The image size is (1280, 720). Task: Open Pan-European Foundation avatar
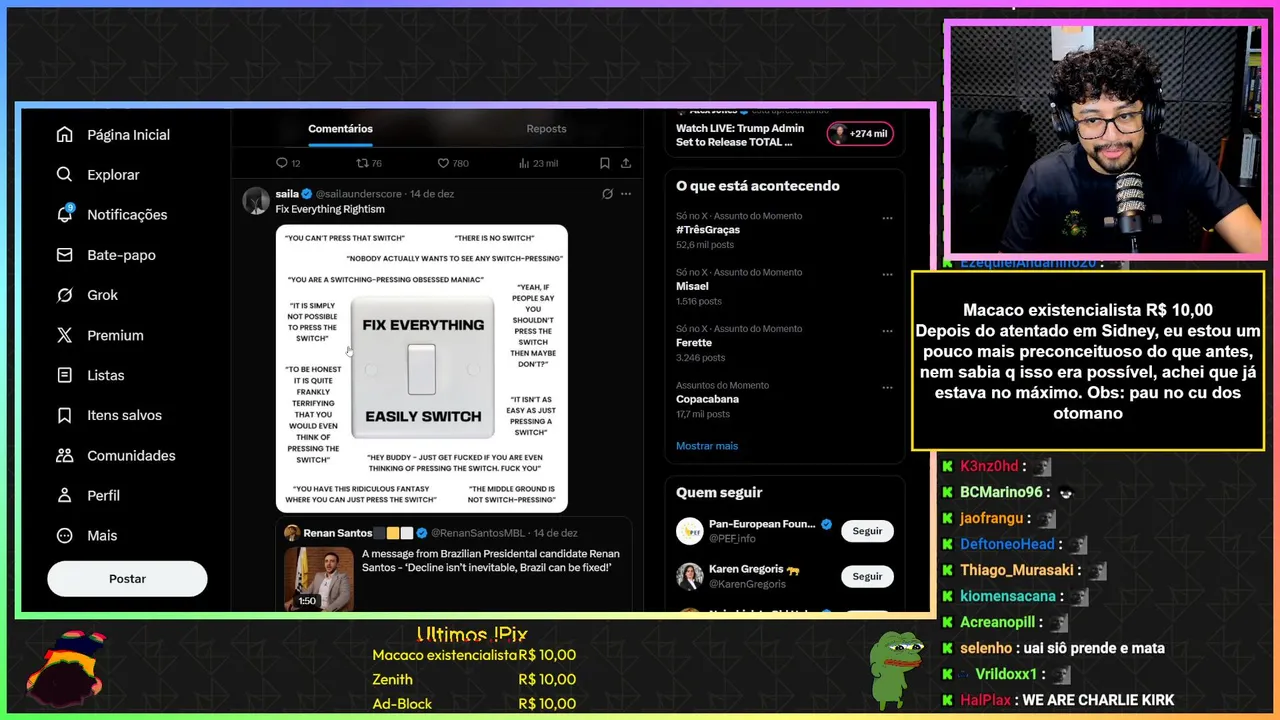690,531
